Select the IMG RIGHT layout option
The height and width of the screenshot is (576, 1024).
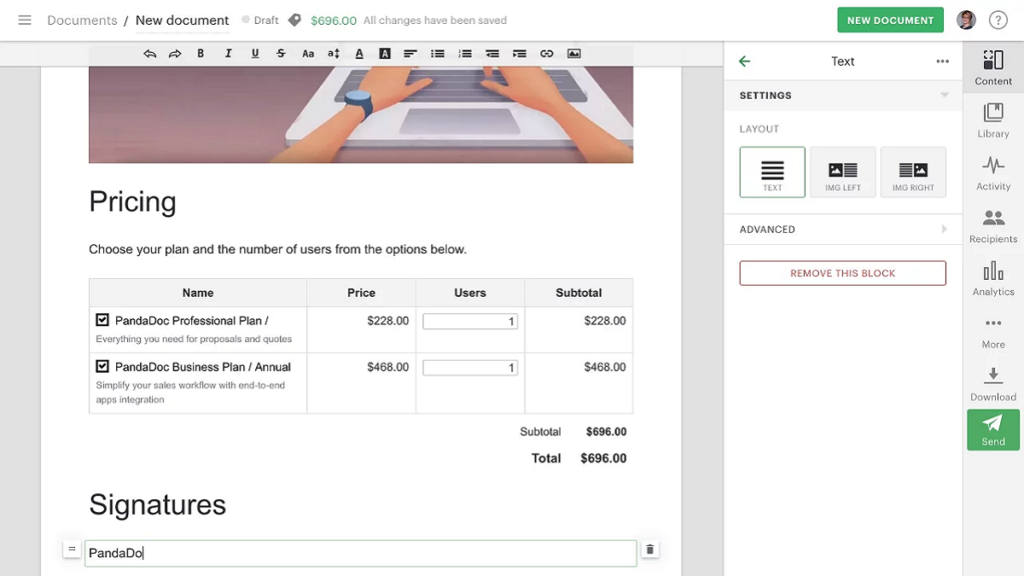pos(913,172)
